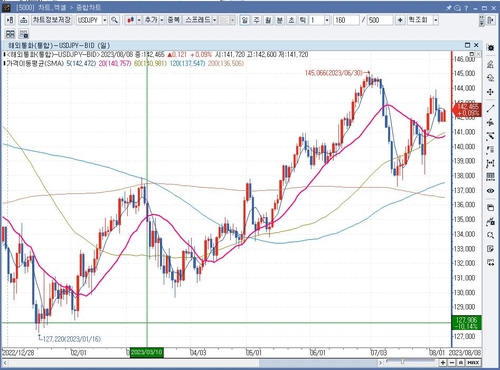
Task: Click the symbol search magnifier icon
Action: [x=114, y=20]
